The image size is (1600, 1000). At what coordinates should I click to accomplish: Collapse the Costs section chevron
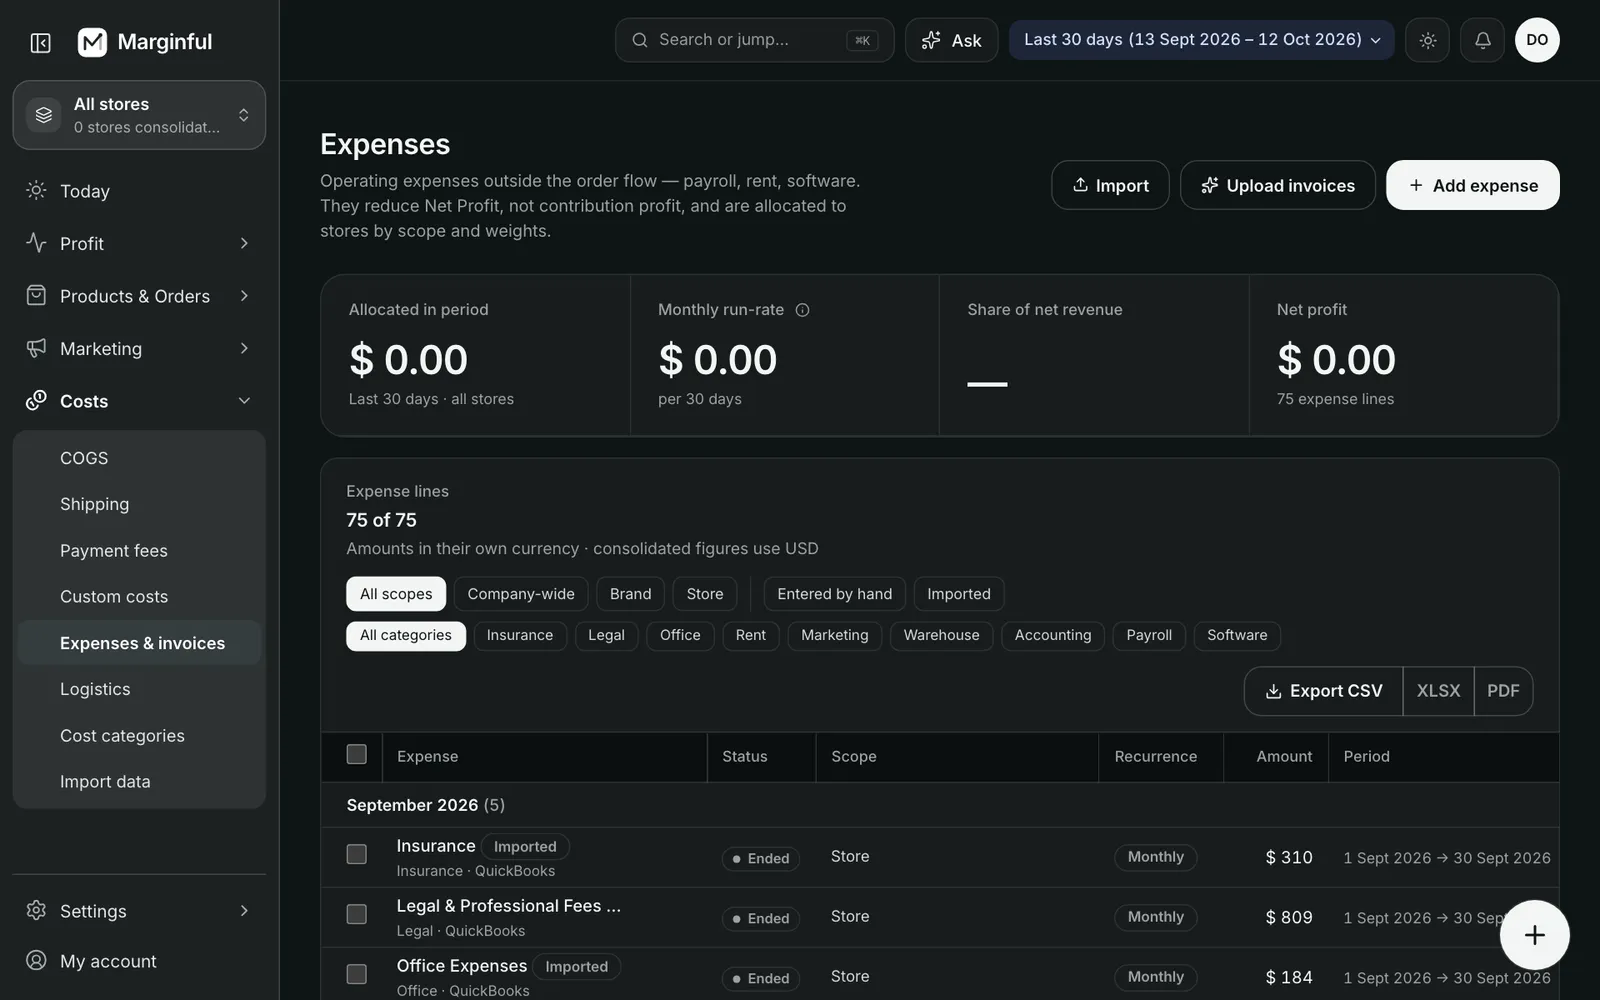[x=244, y=401]
